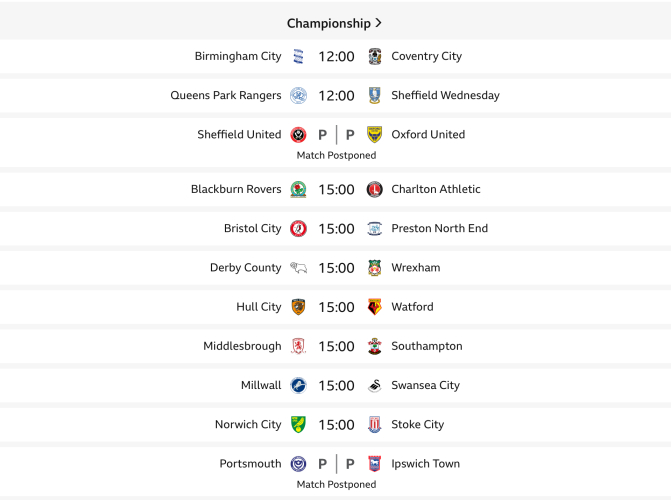Open the Middlesbrough v Southampton 15:00 time
Image resolution: width=671 pixels, height=500 pixels.
click(x=336, y=347)
